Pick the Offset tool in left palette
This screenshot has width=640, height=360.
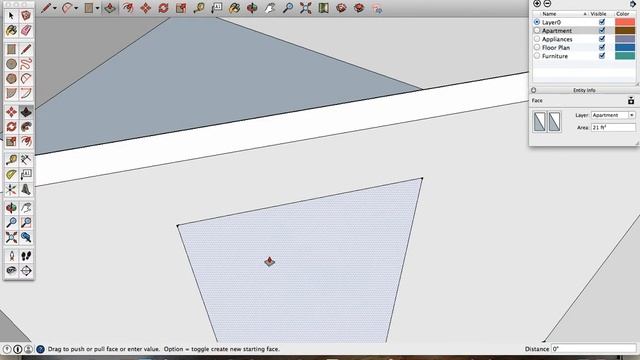(x=26, y=141)
